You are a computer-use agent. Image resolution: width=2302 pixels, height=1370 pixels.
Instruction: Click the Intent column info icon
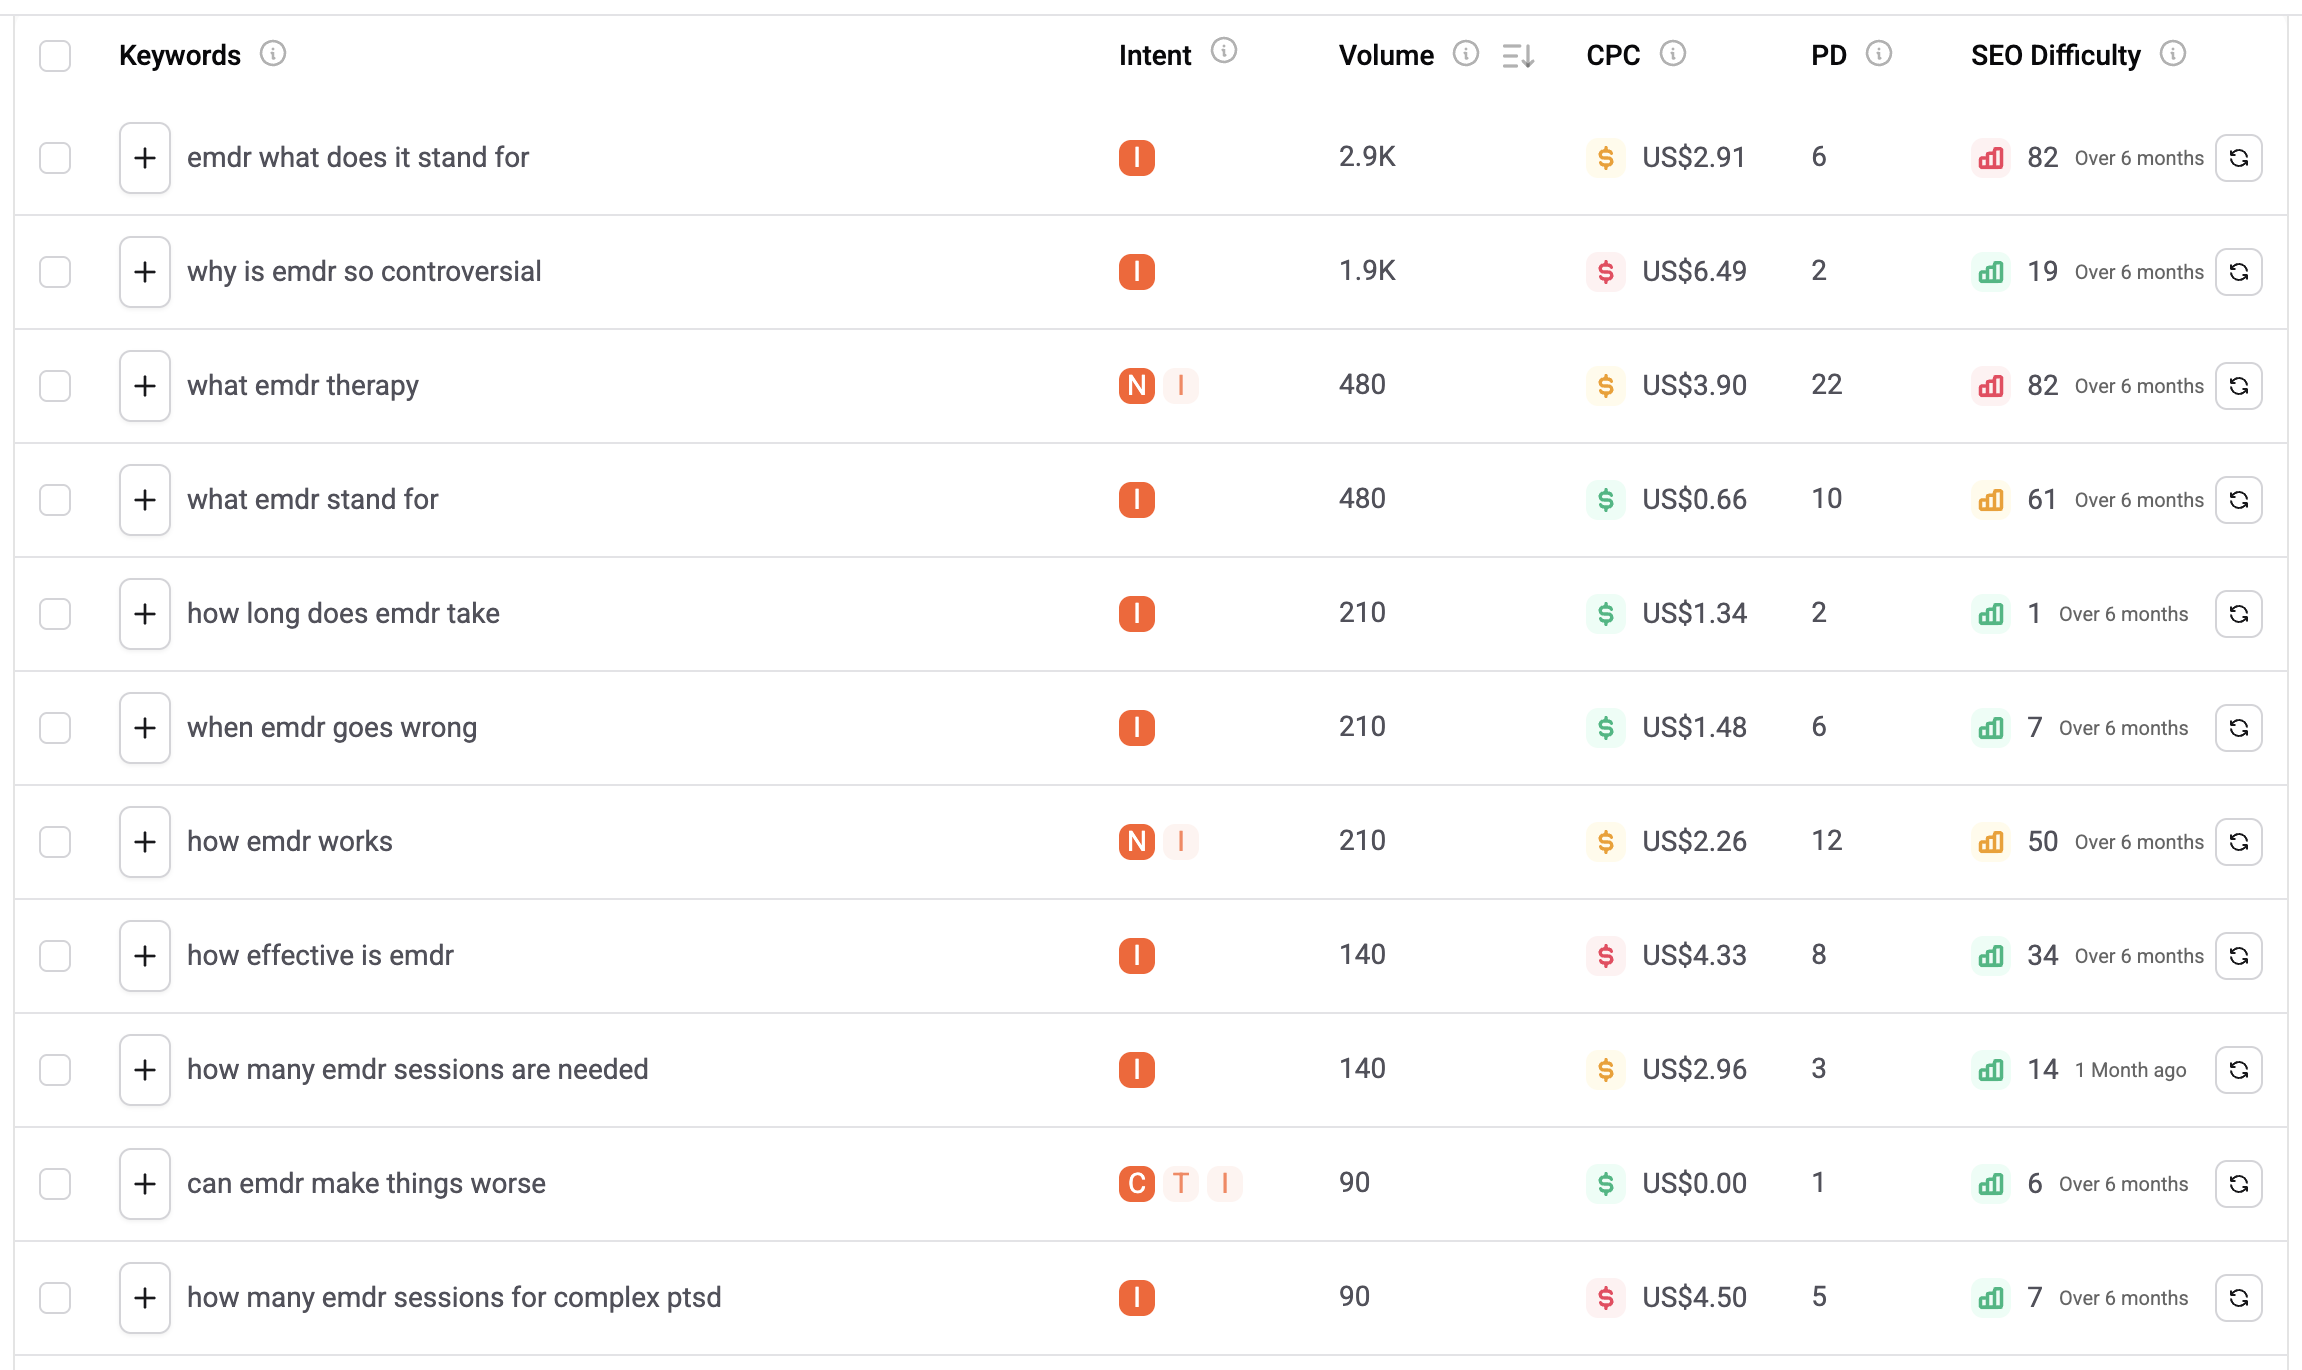(1223, 51)
